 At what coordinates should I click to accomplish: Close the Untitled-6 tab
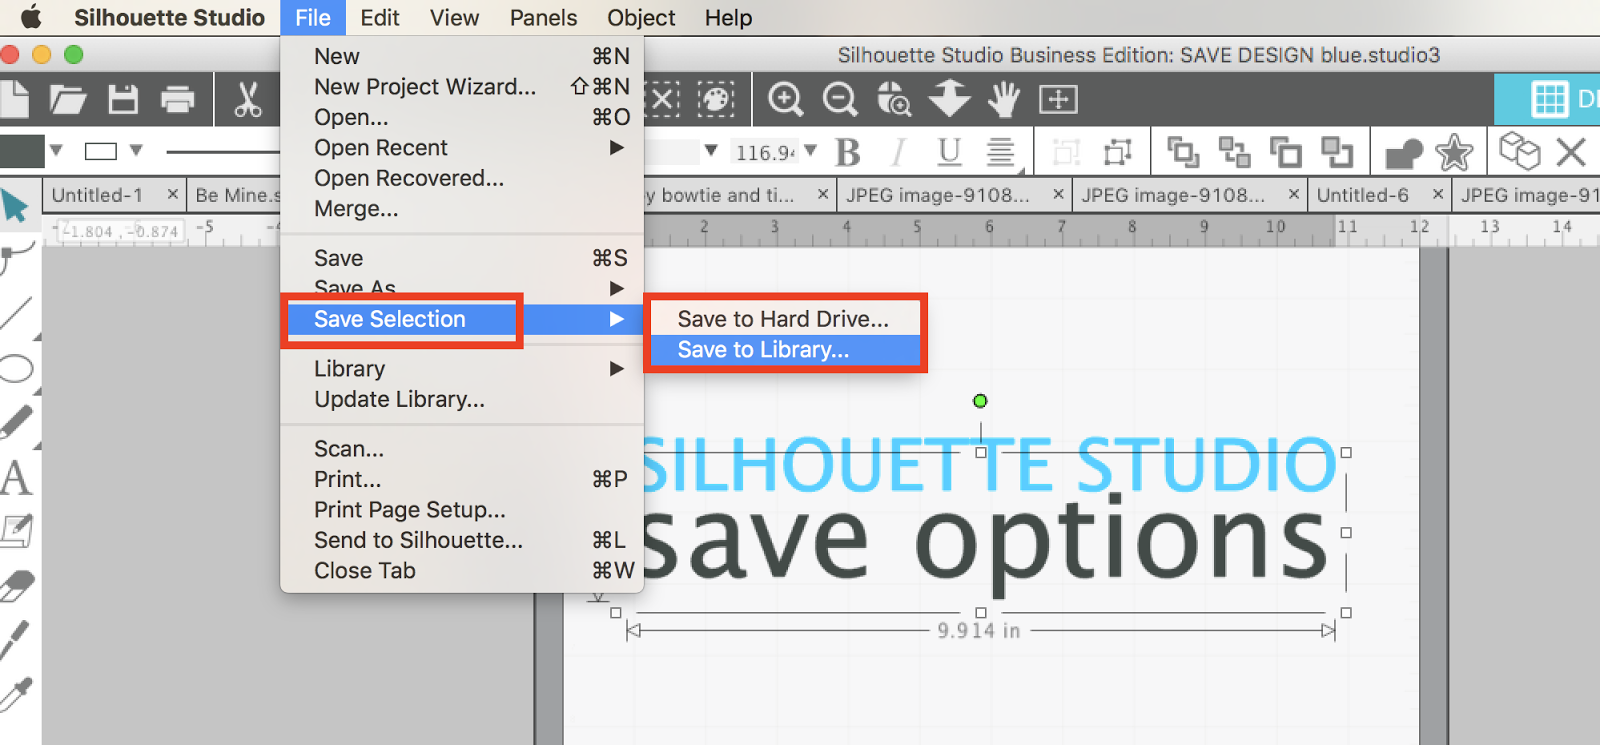[x=1438, y=194]
